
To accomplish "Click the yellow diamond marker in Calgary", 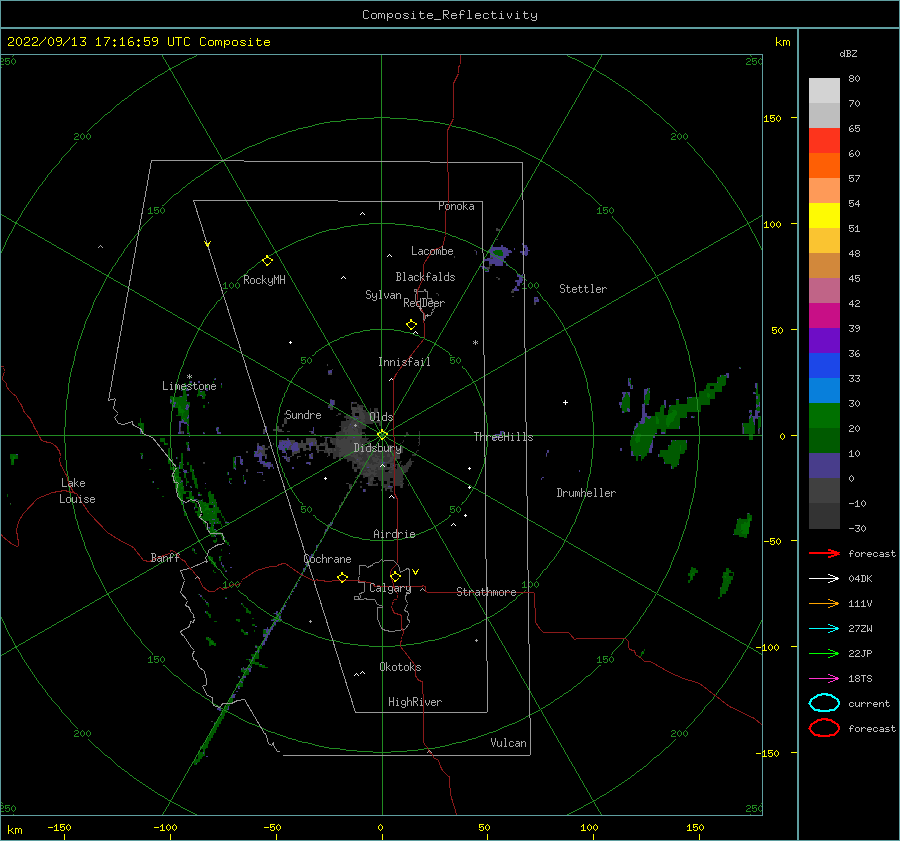I will 395,576.
